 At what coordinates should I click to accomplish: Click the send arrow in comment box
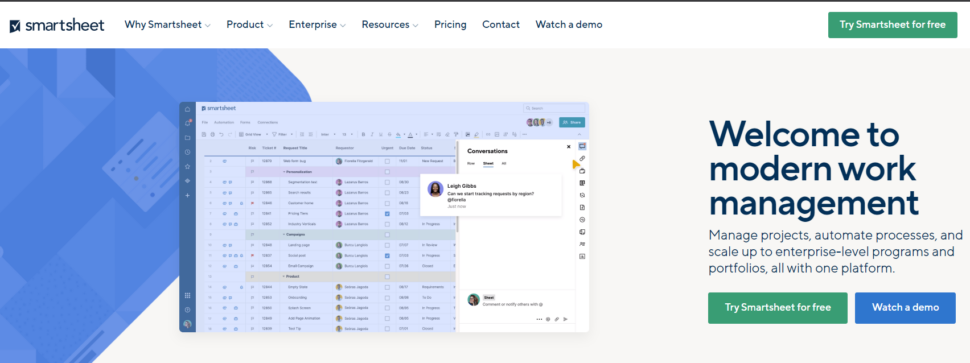pos(565,319)
